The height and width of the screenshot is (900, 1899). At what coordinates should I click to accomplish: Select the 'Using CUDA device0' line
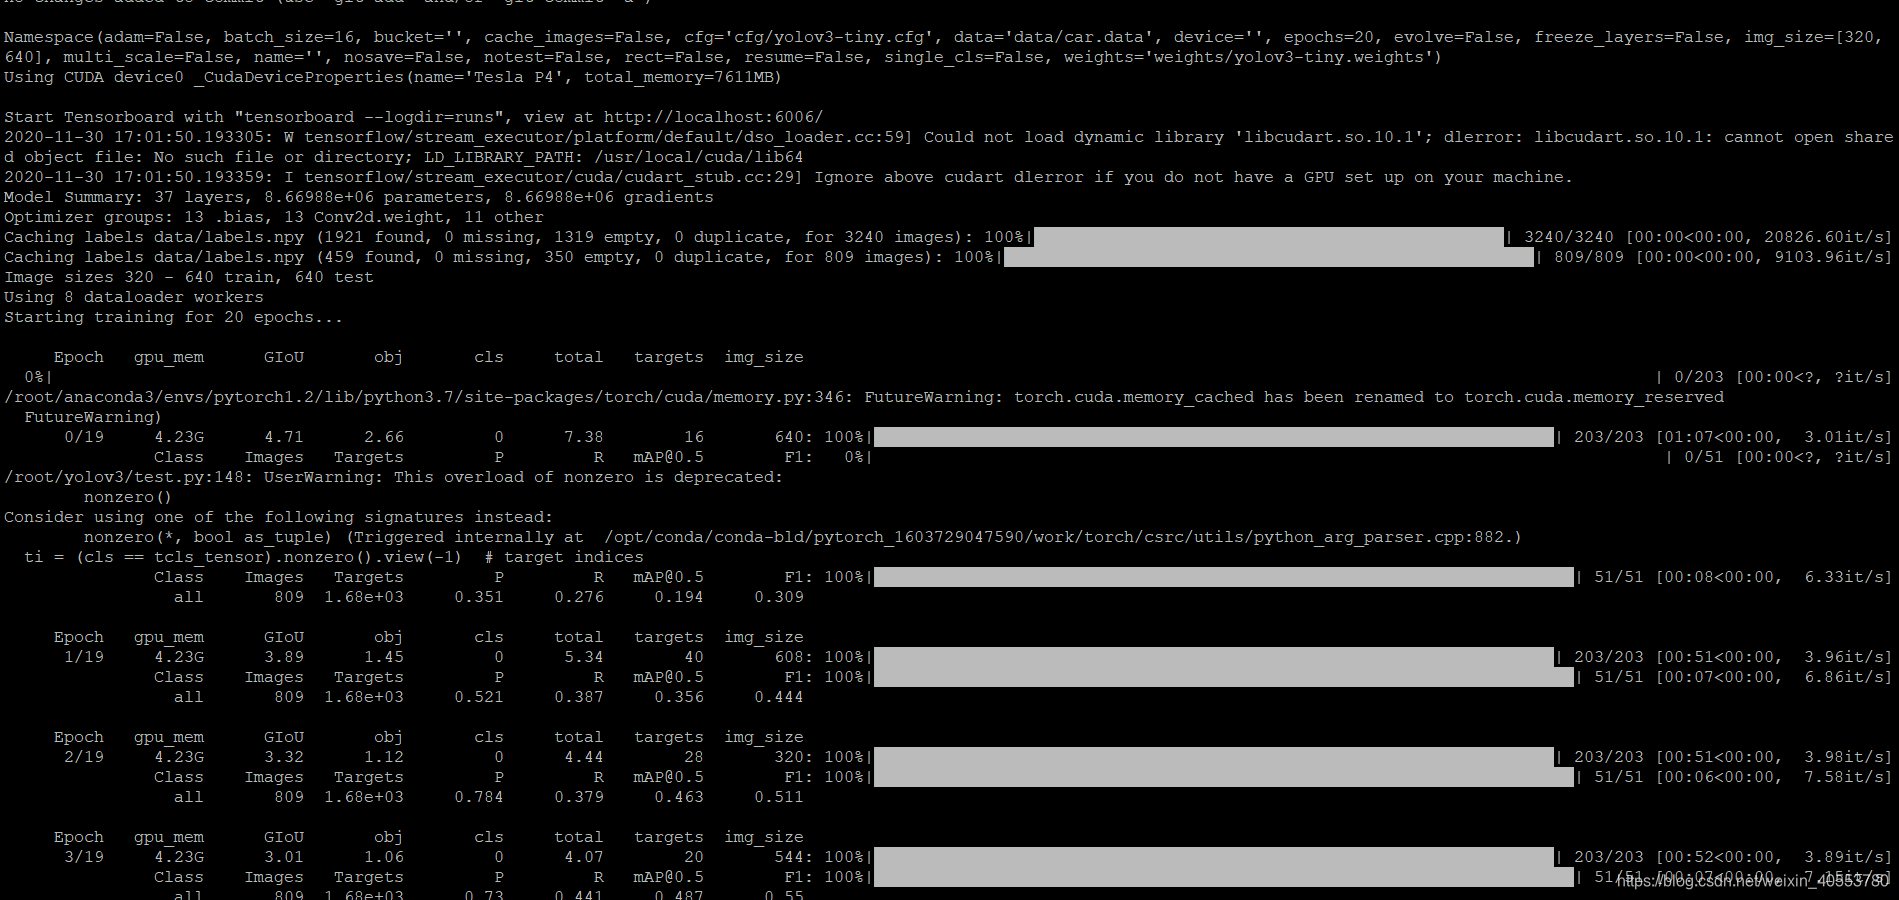pos(393,77)
